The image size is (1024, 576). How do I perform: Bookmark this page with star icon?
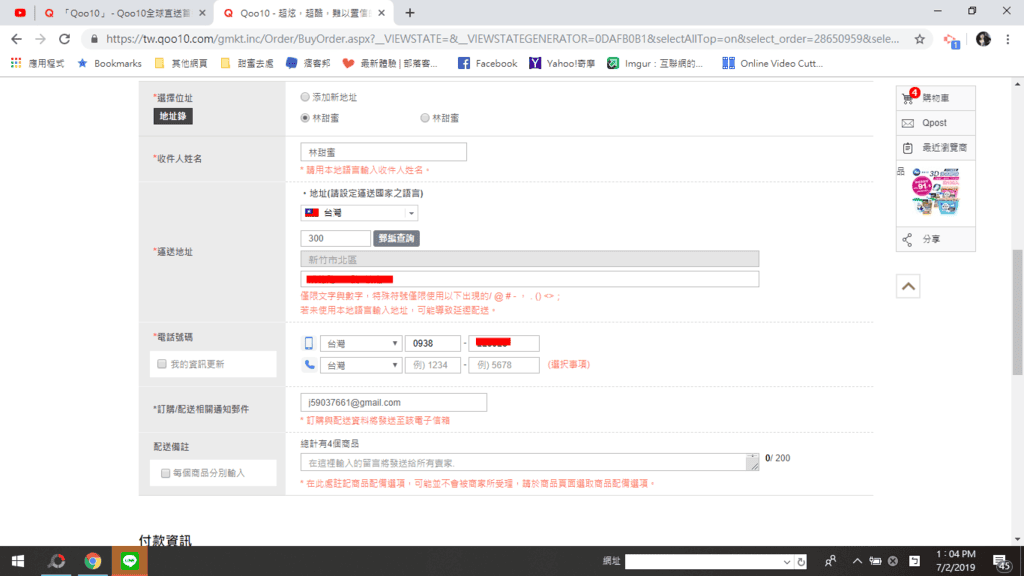pos(919,39)
